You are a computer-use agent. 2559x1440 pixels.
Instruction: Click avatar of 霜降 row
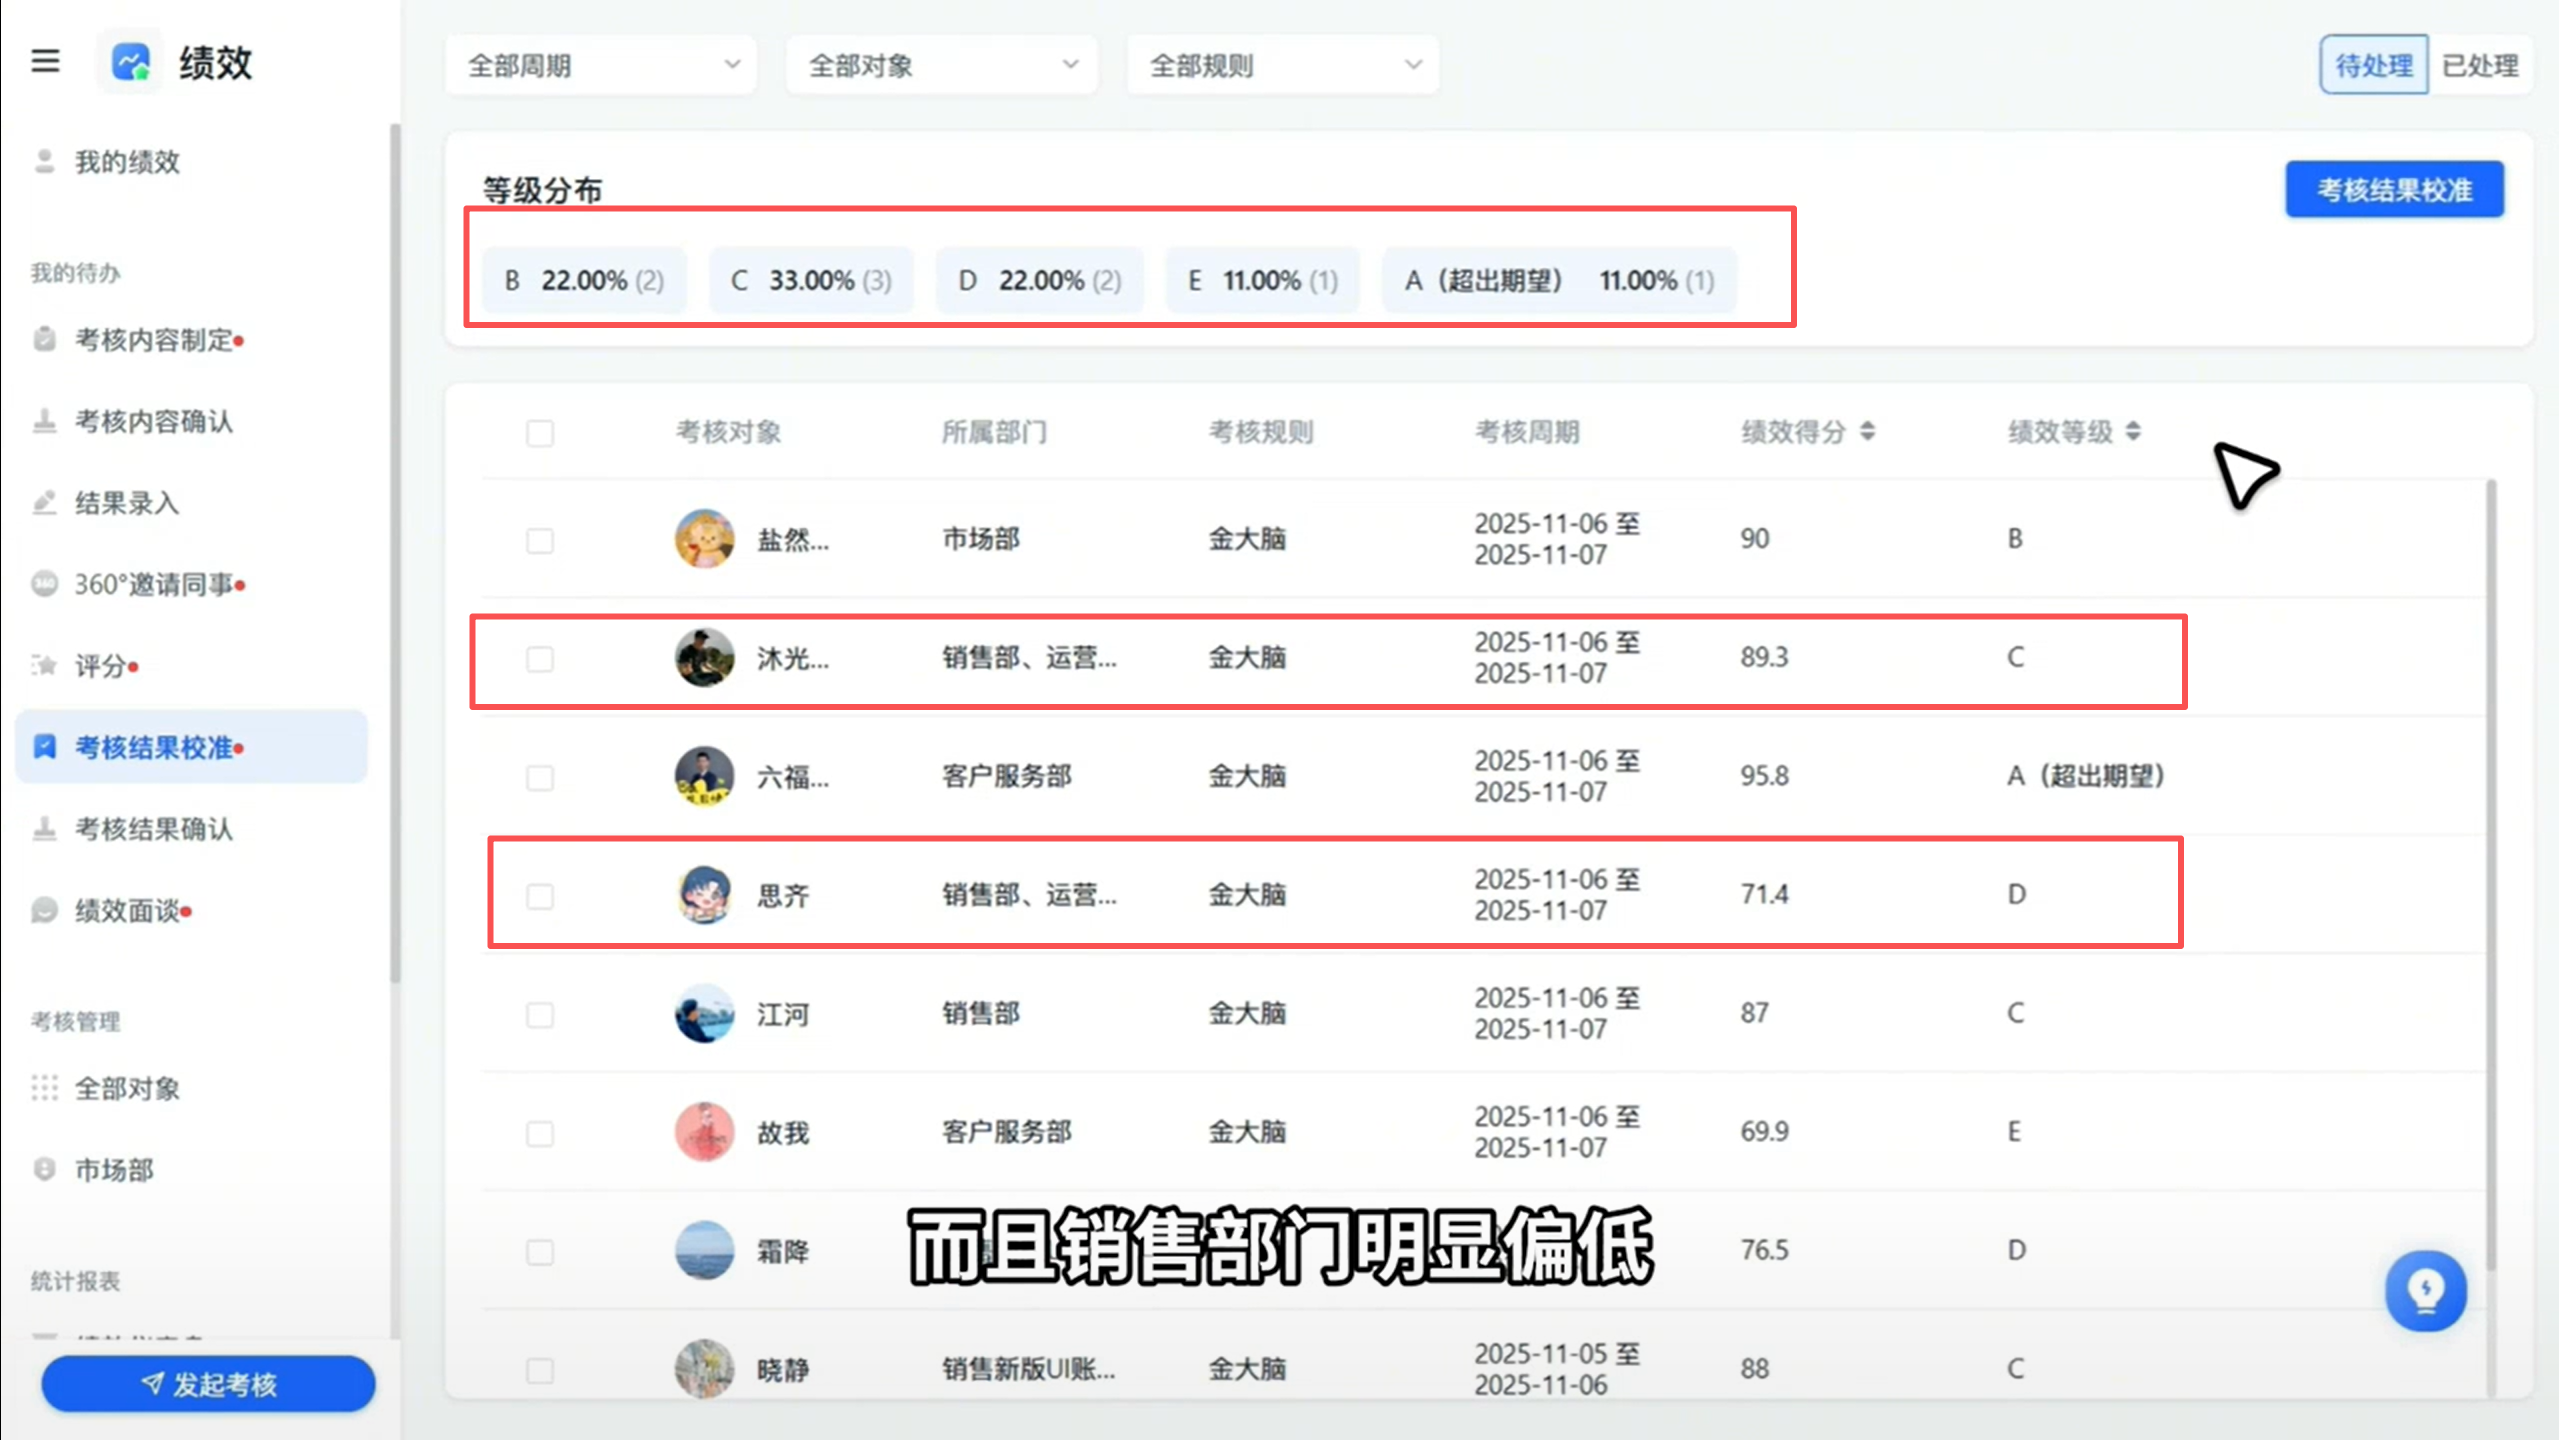pyautogui.click(x=704, y=1250)
